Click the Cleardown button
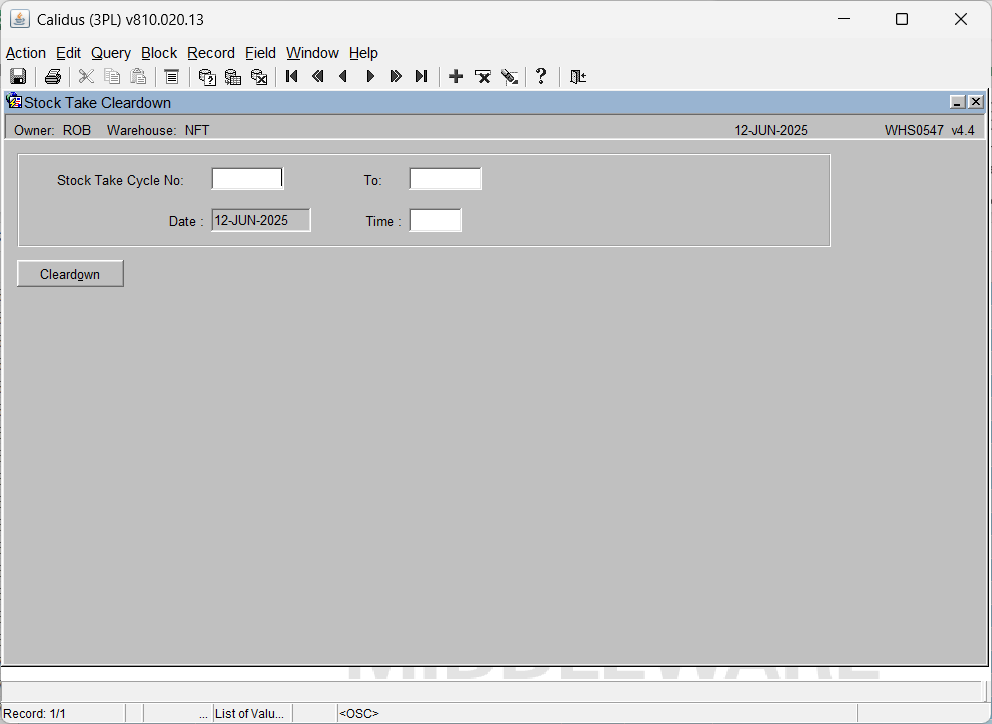 [x=70, y=274]
